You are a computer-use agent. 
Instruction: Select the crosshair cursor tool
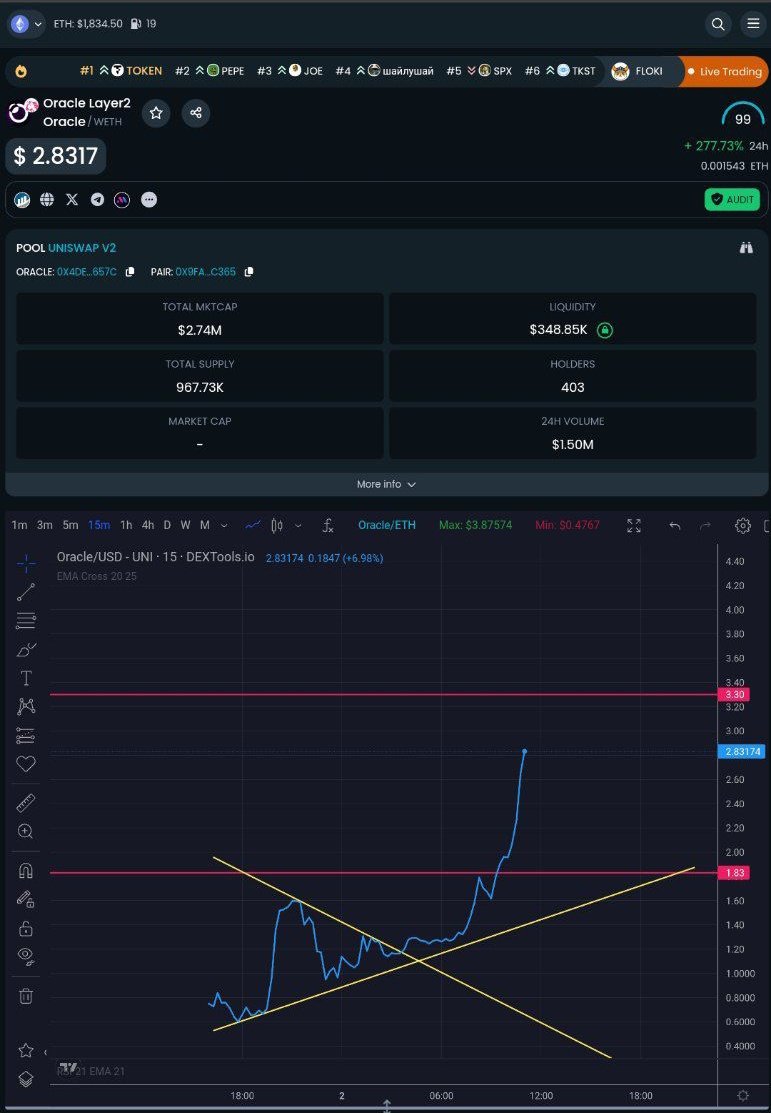point(26,564)
